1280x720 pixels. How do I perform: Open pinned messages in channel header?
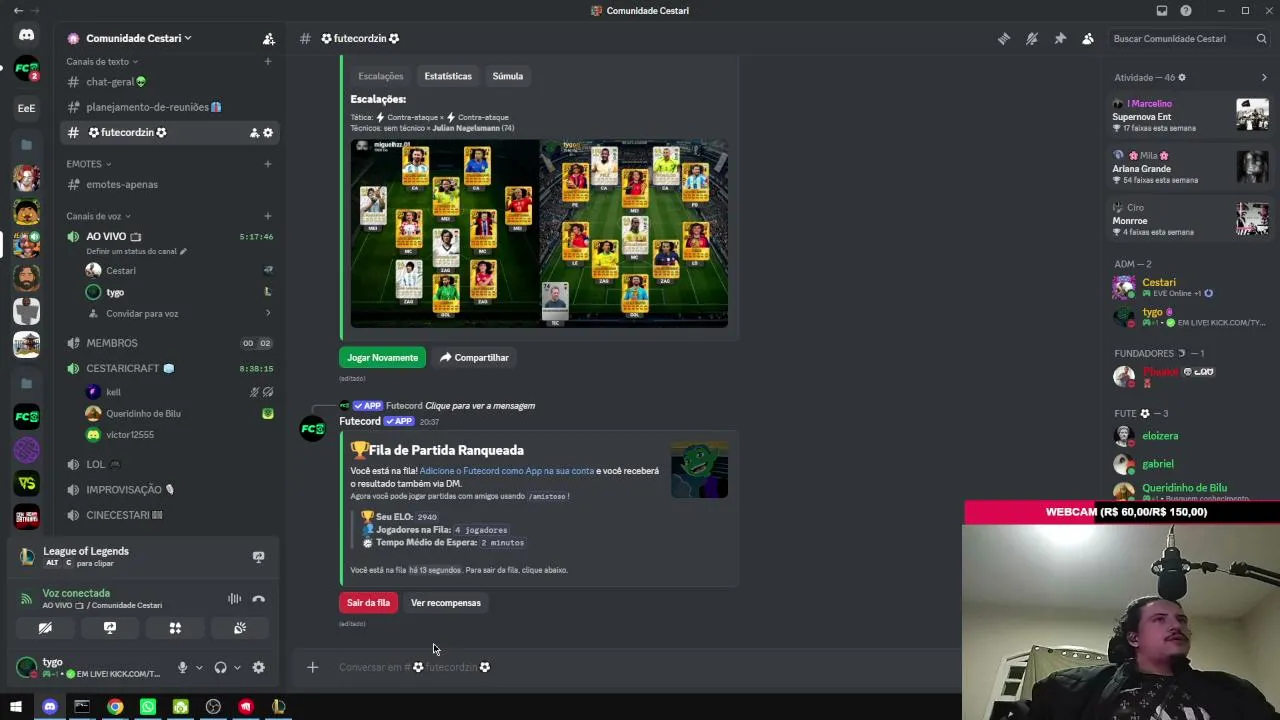click(1060, 39)
